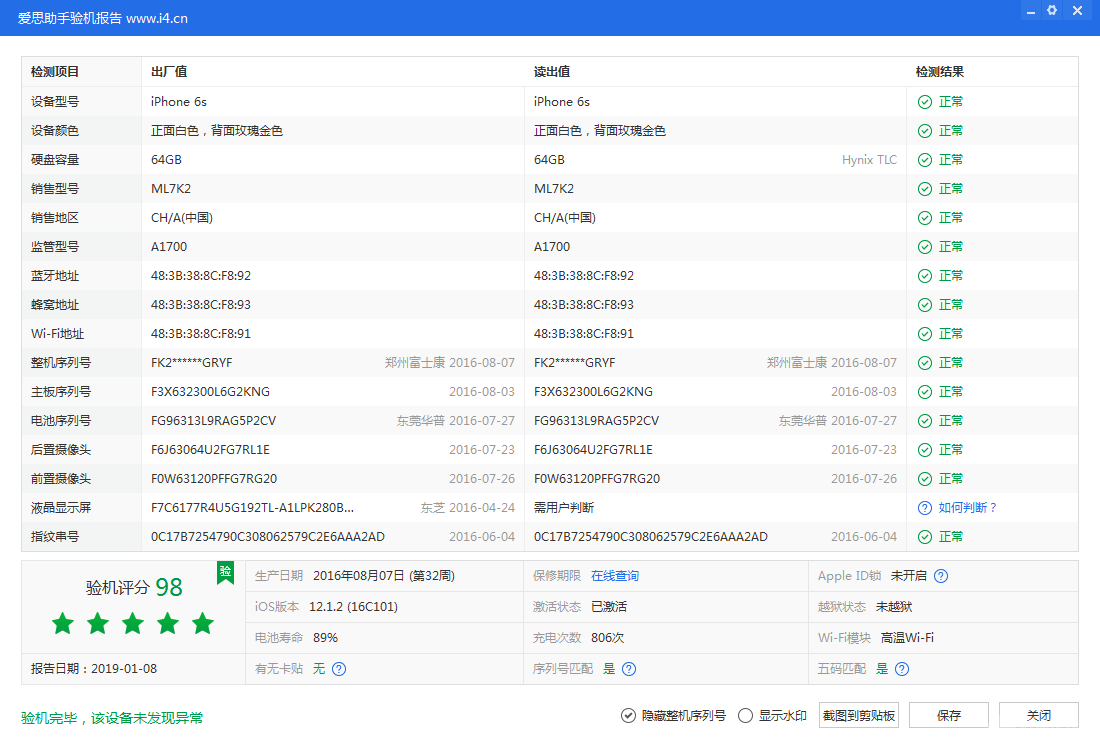Click the 截图到剪贴板 button
The image size is (1100, 749).
(x=859, y=715)
